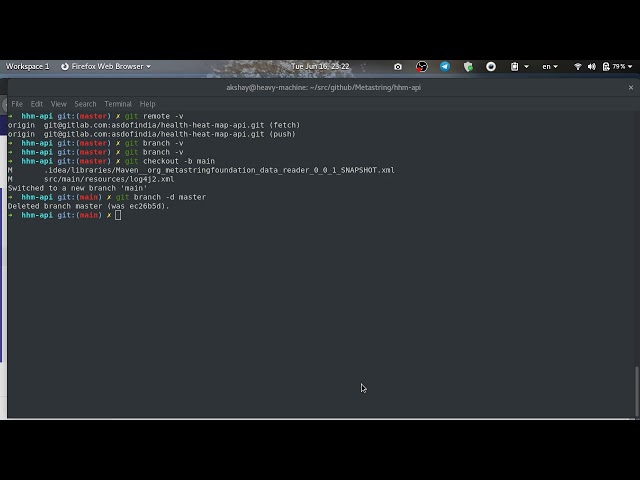Click the round black-and-red tray icon

[x=422, y=67]
